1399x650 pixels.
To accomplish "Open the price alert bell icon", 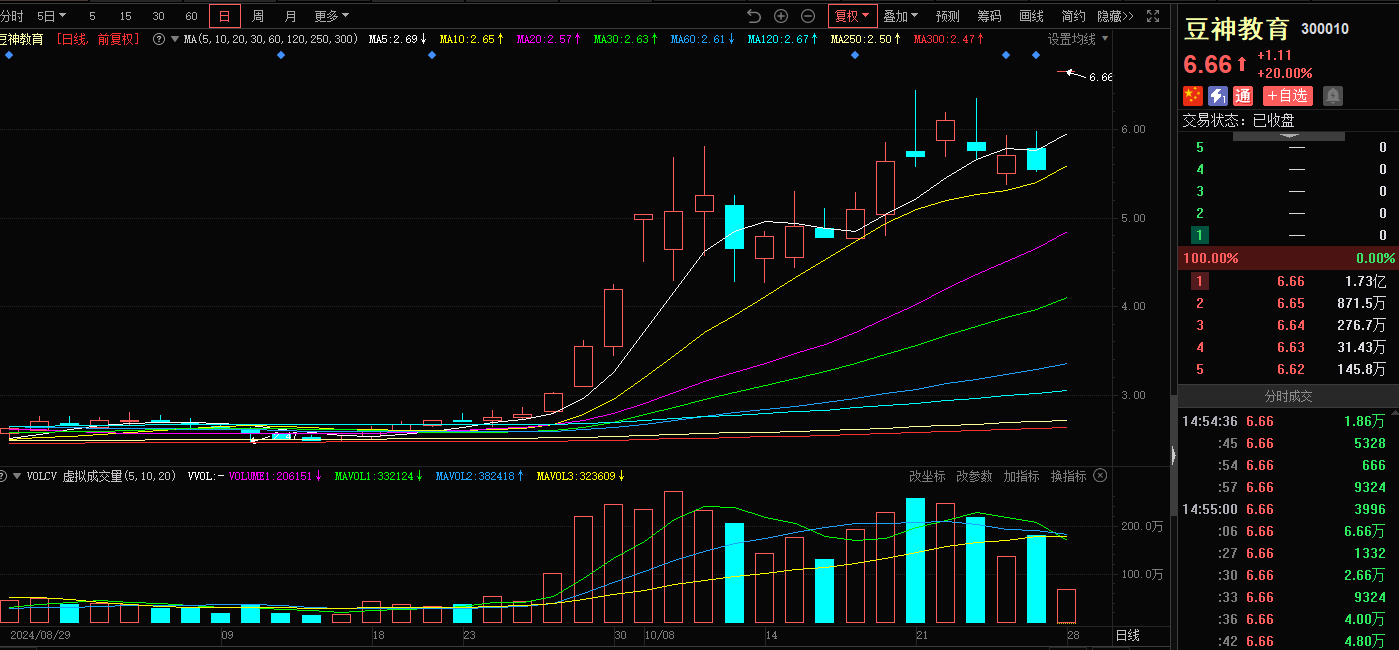I will (x=1333, y=96).
